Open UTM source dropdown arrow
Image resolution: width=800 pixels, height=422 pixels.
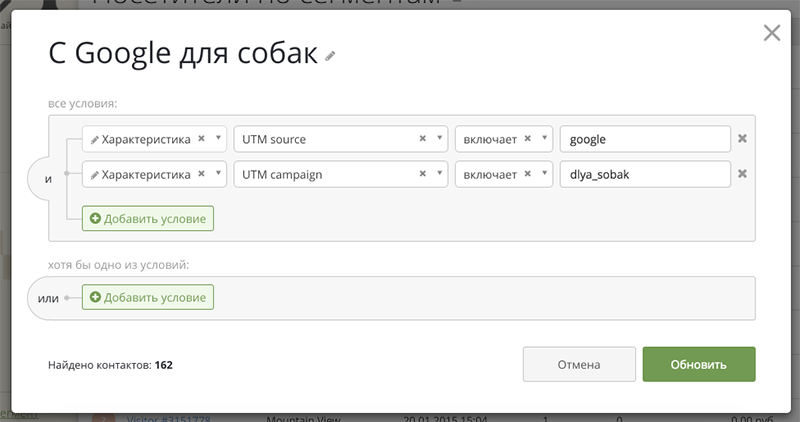[x=439, y=138]
